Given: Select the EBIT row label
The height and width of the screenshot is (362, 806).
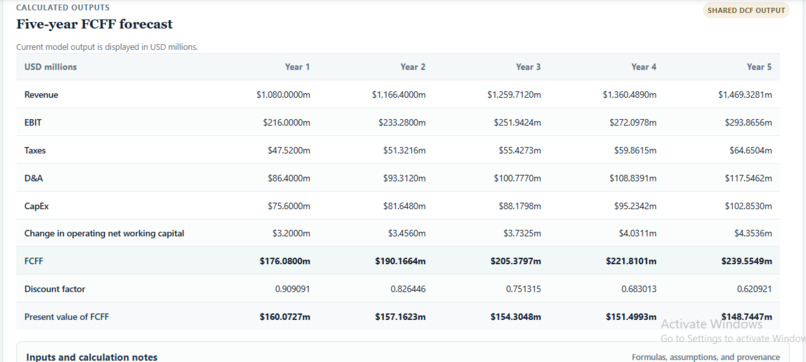Looking at the screenshot, I should (x=33, y=123).
